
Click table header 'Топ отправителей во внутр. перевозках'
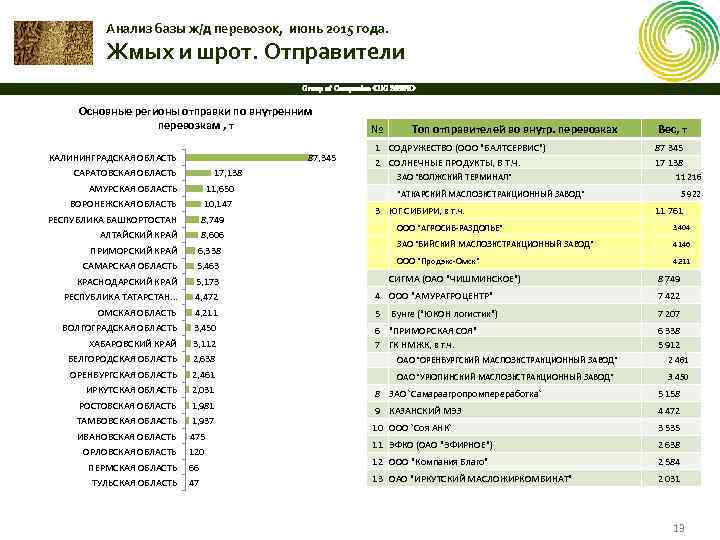[514, 129]
